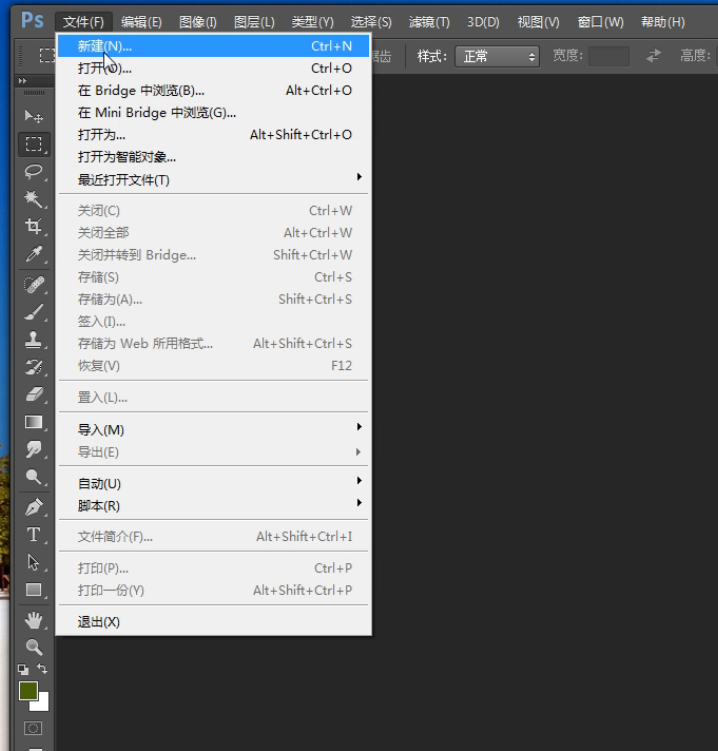Expand the toolbox double-arrow

click(x=23, y=81)
